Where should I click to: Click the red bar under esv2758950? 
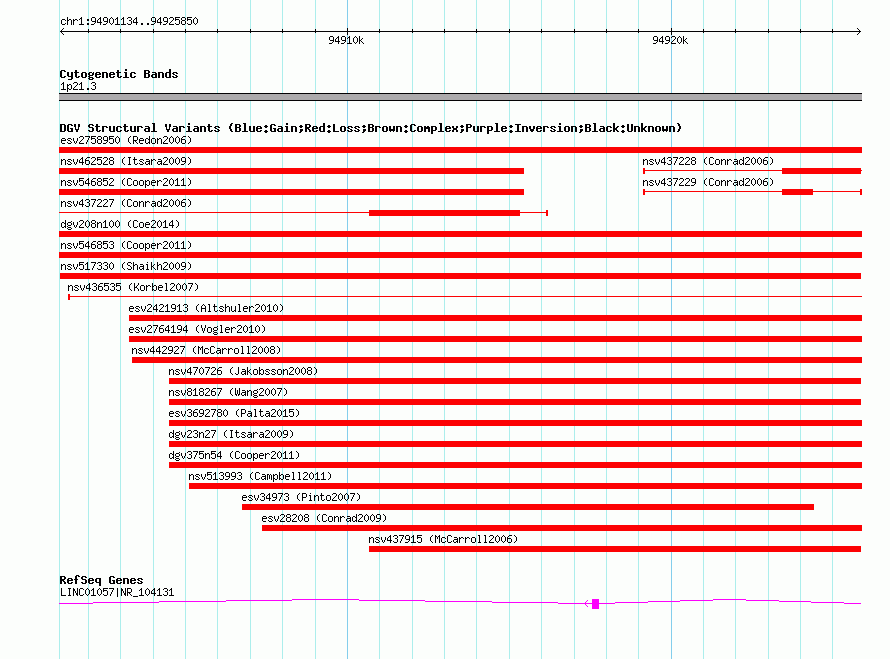tap(460, 150)
